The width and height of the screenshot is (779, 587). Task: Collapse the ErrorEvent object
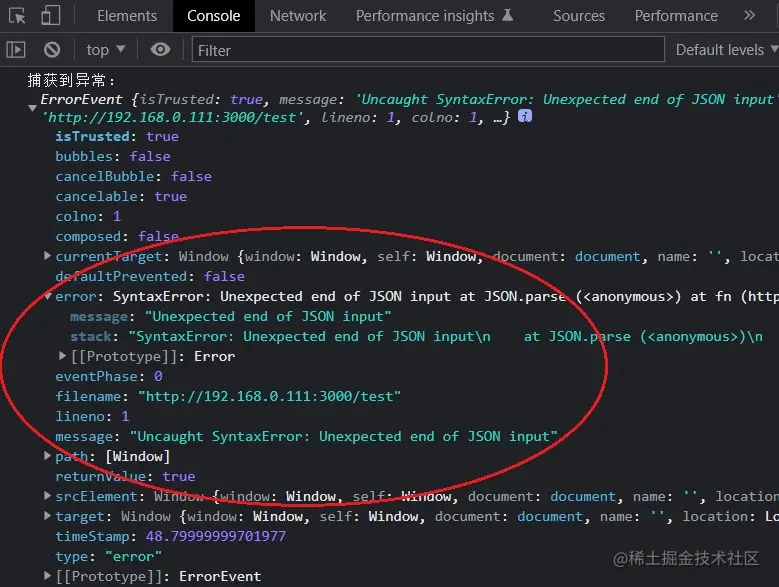[33, 108]
